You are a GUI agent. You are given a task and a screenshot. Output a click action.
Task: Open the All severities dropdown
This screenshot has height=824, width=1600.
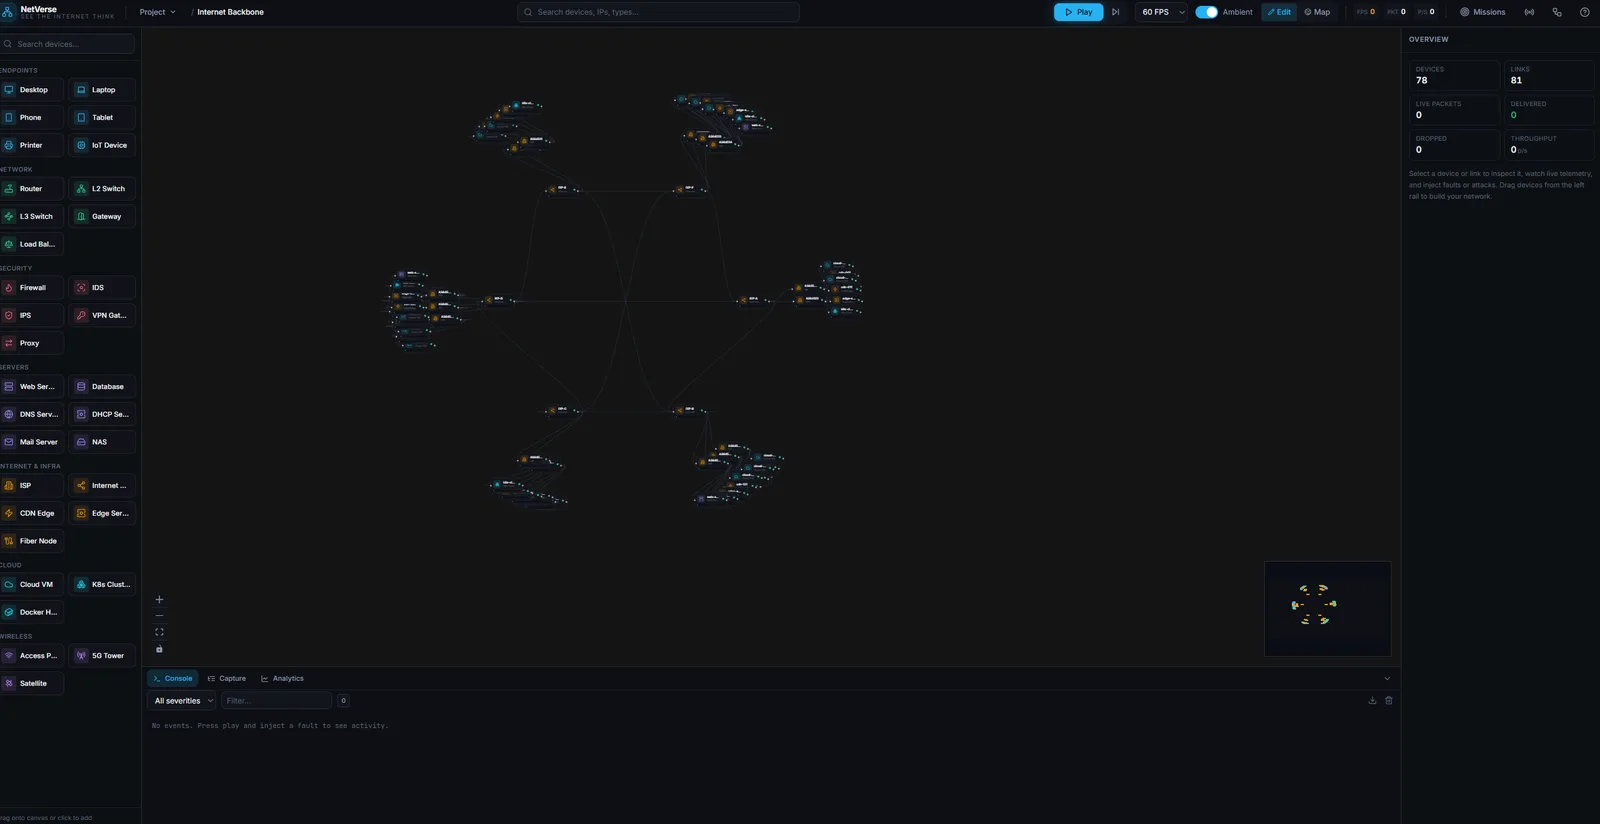[x=182, y=701]
